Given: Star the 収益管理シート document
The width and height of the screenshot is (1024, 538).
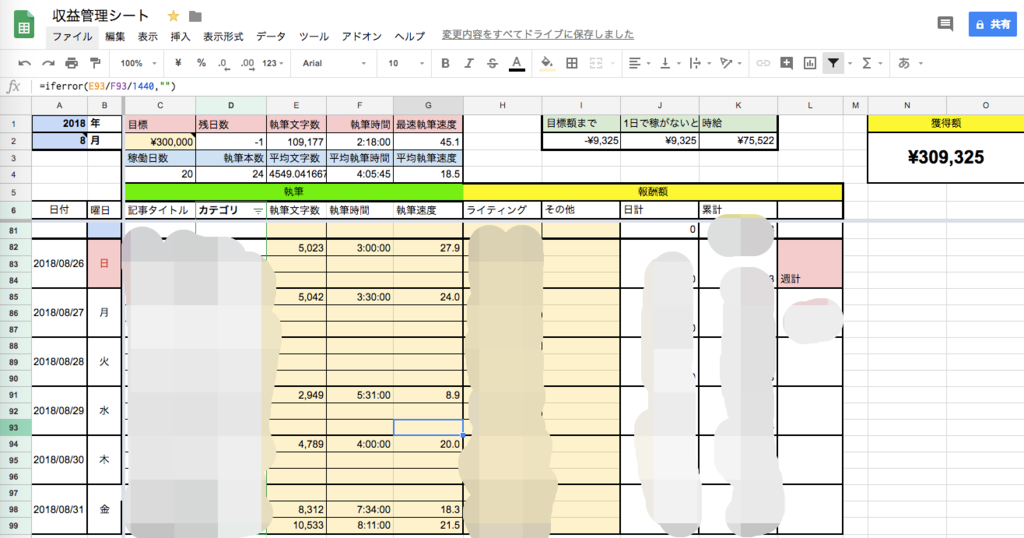Looking at the screenshot, I should [173, 16].
